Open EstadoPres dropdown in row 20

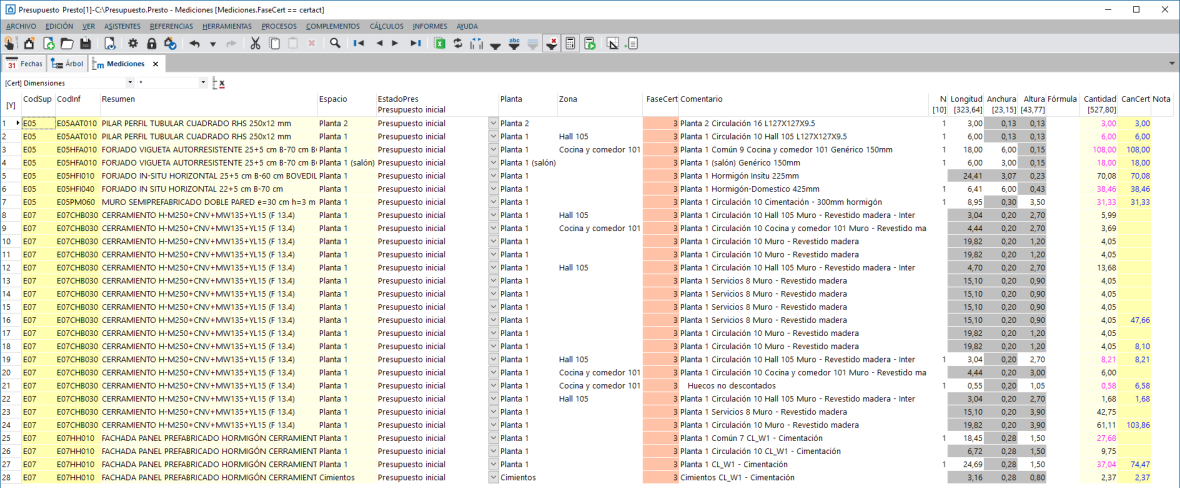click(494, 372)
